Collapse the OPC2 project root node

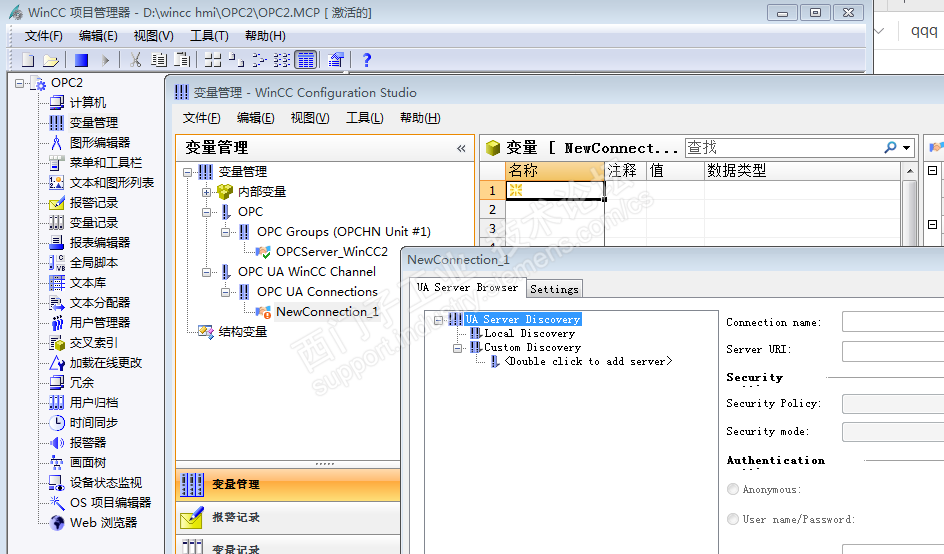point(19,83)
